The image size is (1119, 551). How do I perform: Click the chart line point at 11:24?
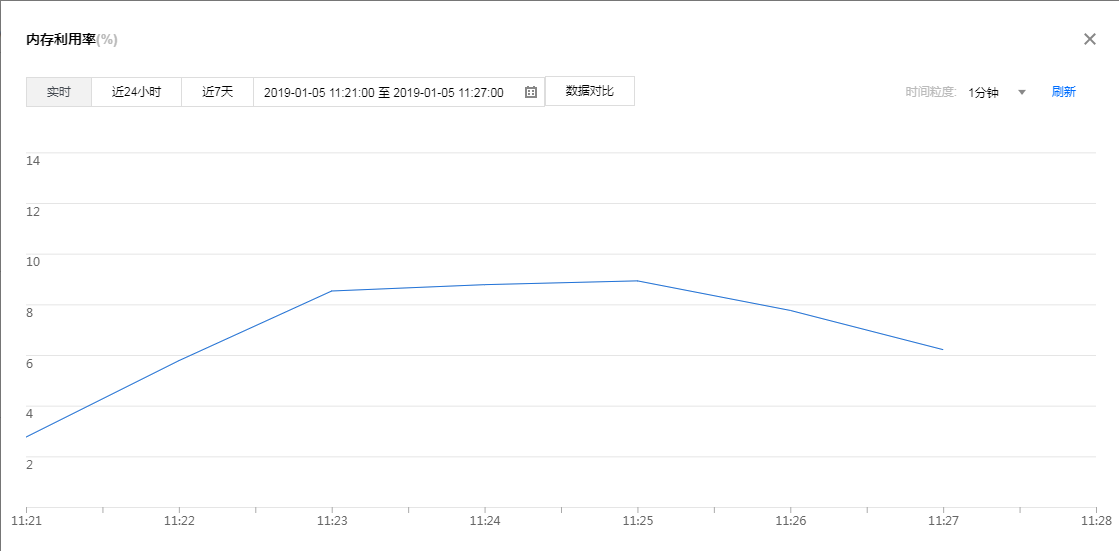pos(485,285)
